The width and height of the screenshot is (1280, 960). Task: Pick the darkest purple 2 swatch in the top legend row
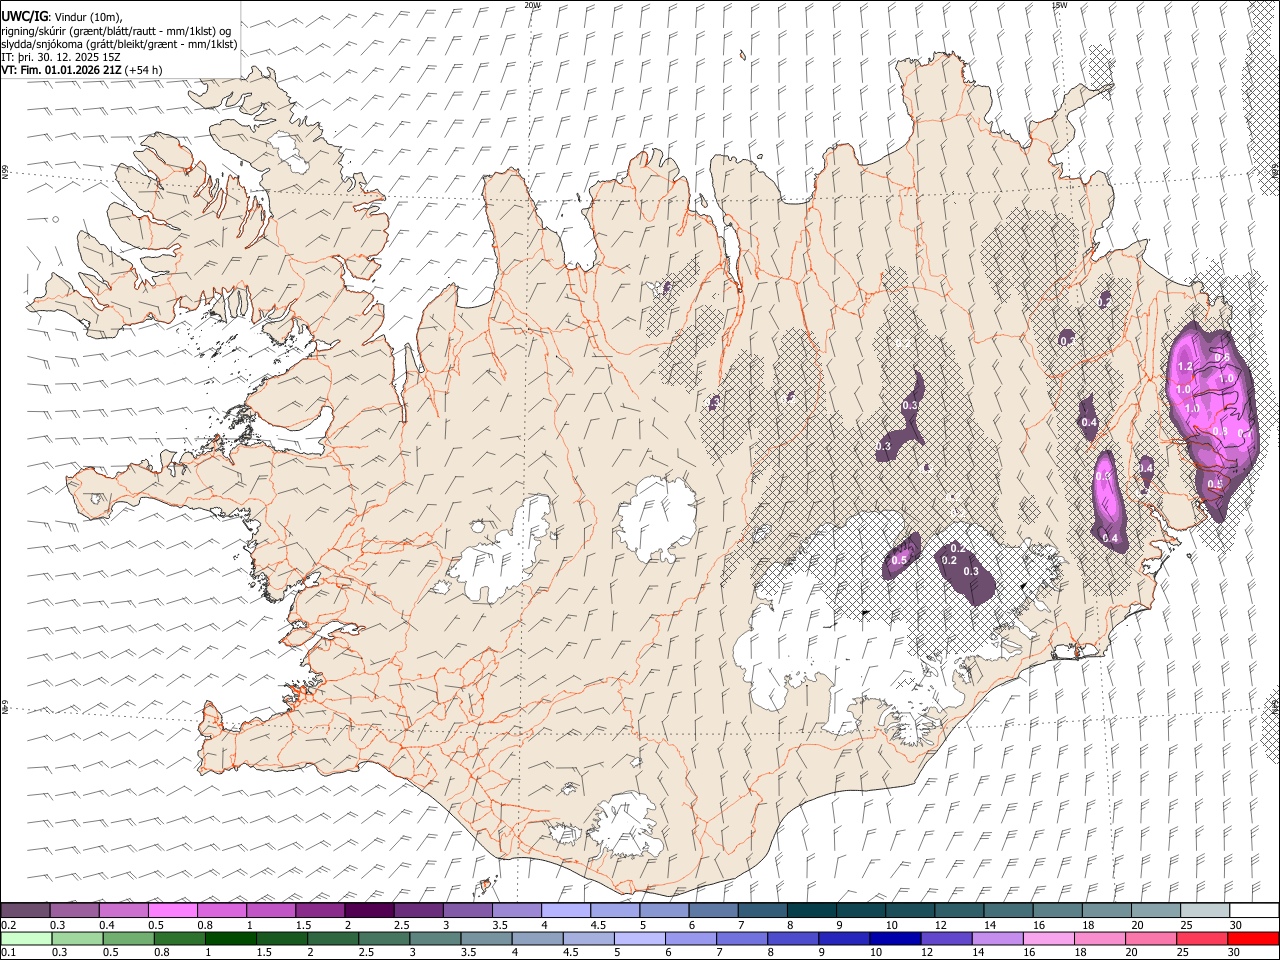(x=369, y=910)
